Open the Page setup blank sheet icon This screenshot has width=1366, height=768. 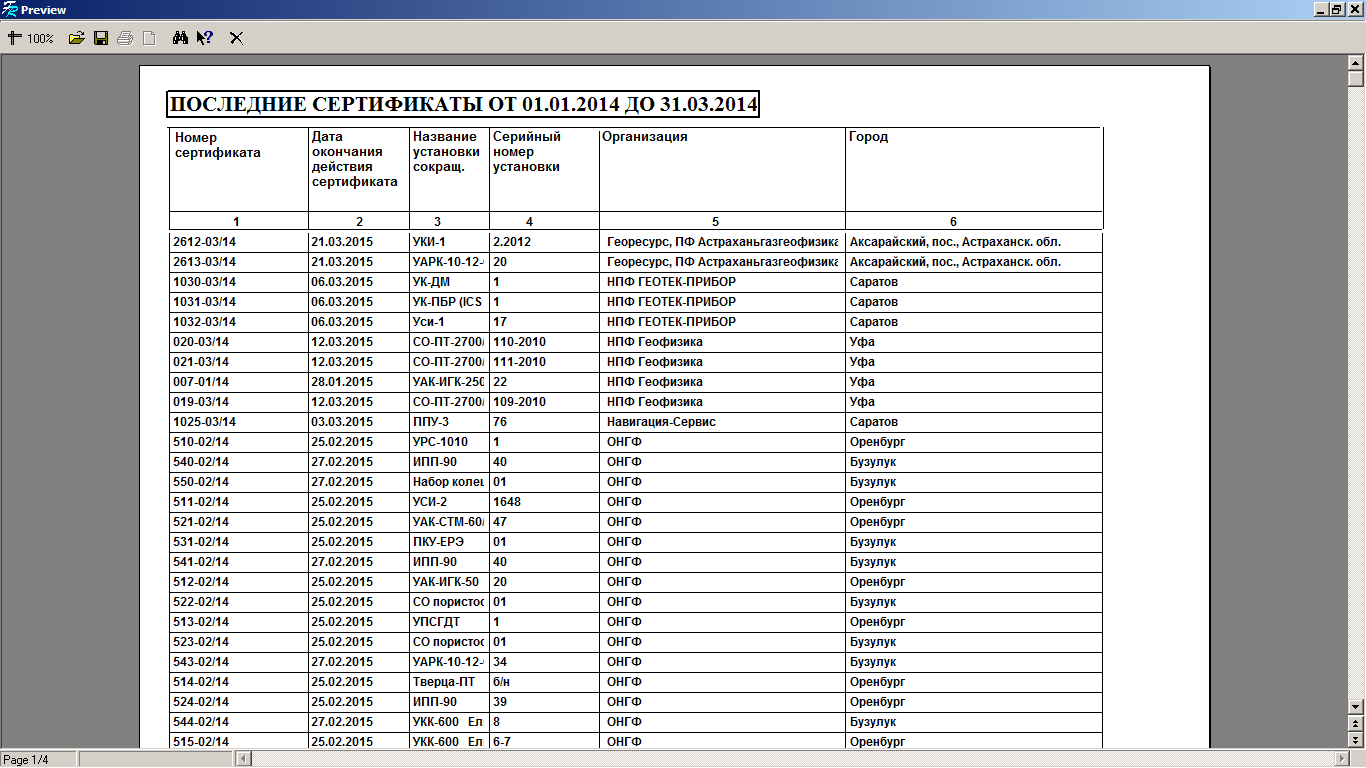(x=149, y=38)
